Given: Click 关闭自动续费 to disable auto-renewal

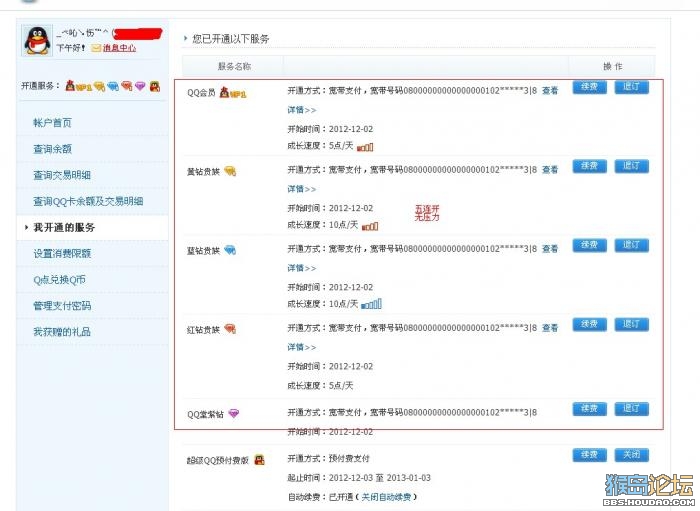Looking at the screenshot, I should tap(386, 497).
